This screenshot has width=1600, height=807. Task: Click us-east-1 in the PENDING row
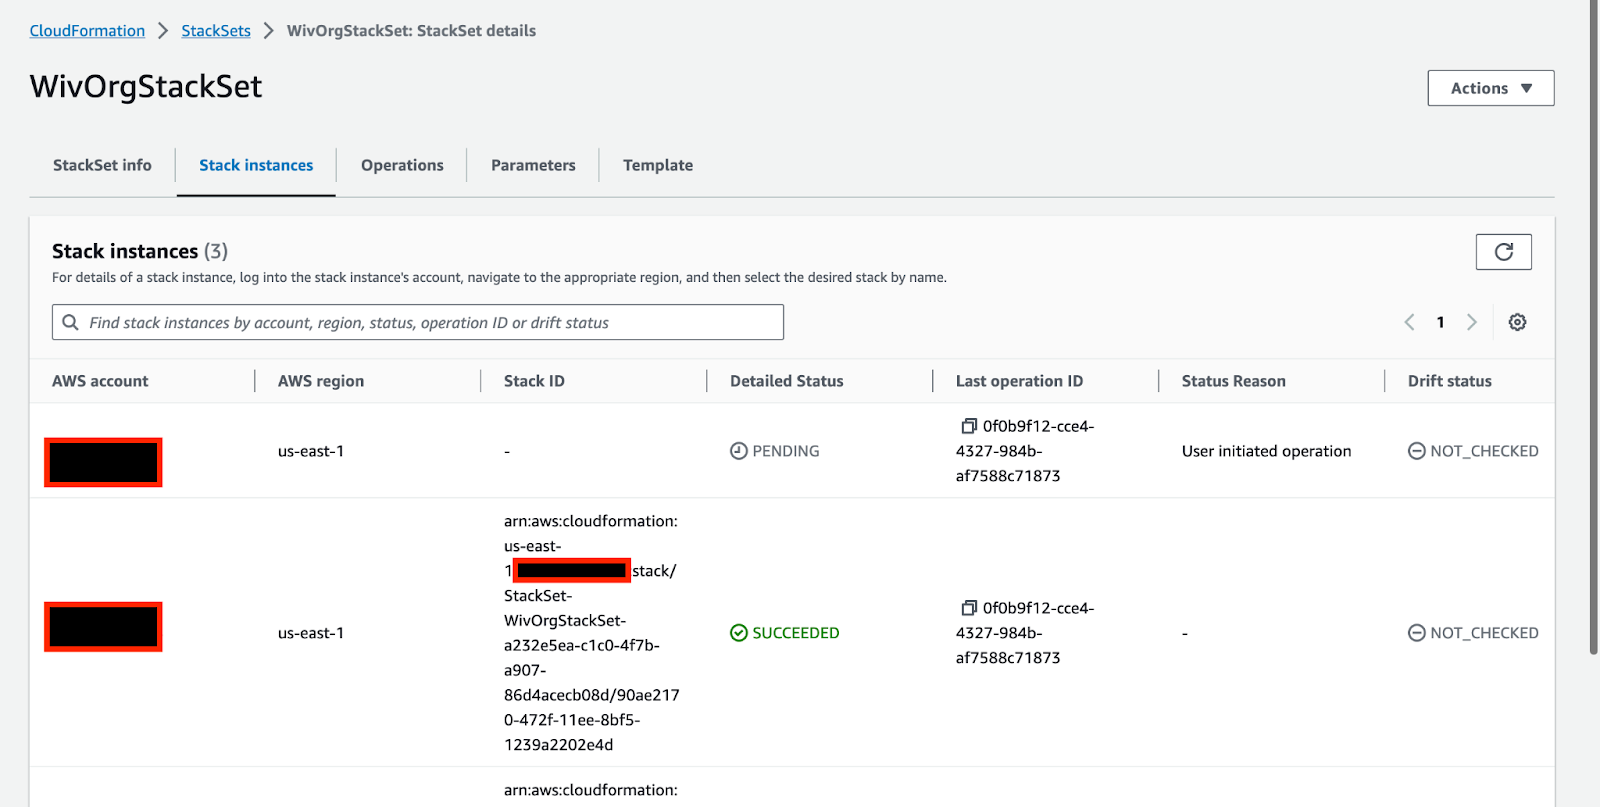coord(311,451)
